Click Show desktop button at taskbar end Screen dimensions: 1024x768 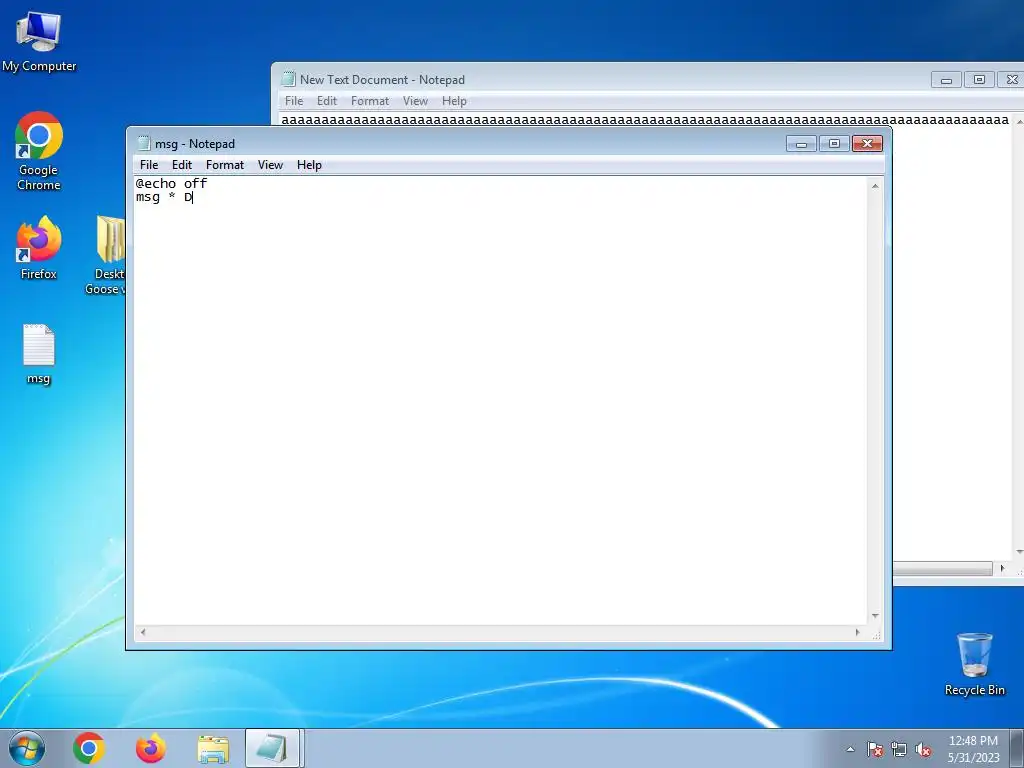coord(1017,748)
